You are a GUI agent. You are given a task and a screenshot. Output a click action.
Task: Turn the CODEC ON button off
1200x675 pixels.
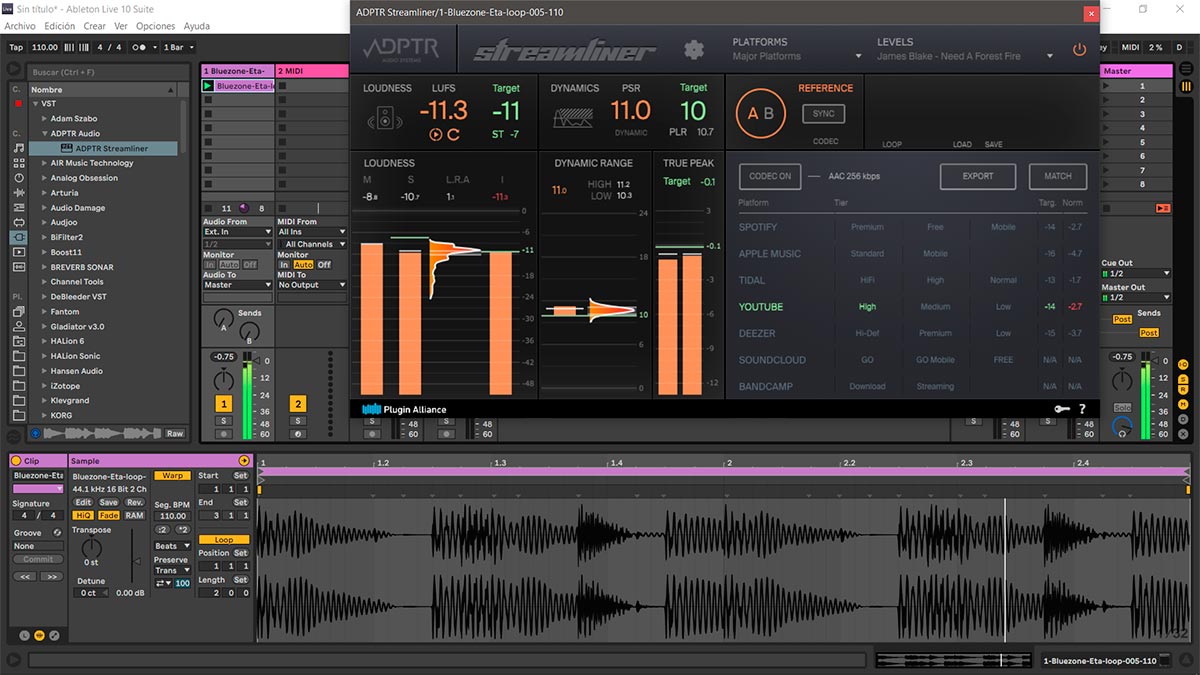click(x=770, y=176)
